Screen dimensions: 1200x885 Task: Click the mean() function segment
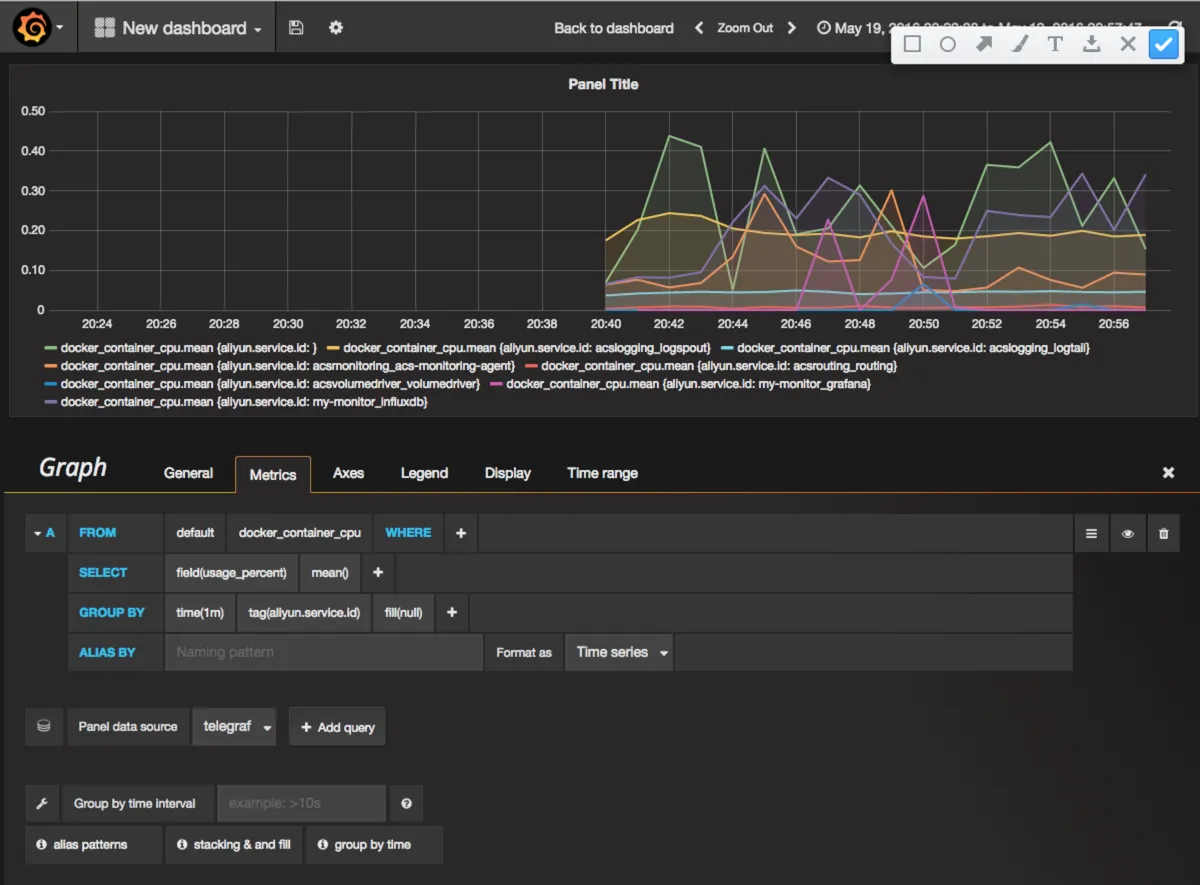tap(330, 573)
